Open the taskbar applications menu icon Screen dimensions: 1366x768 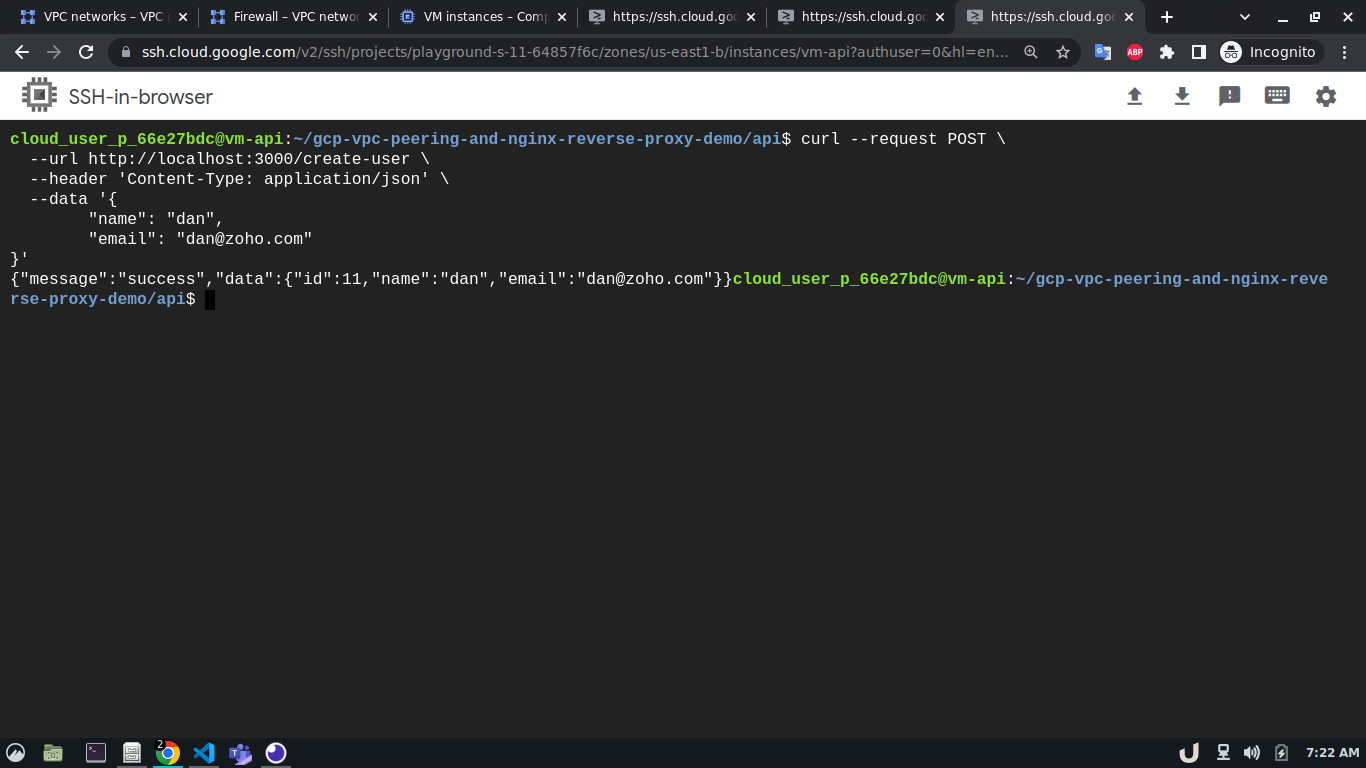[x=15, y=753]
